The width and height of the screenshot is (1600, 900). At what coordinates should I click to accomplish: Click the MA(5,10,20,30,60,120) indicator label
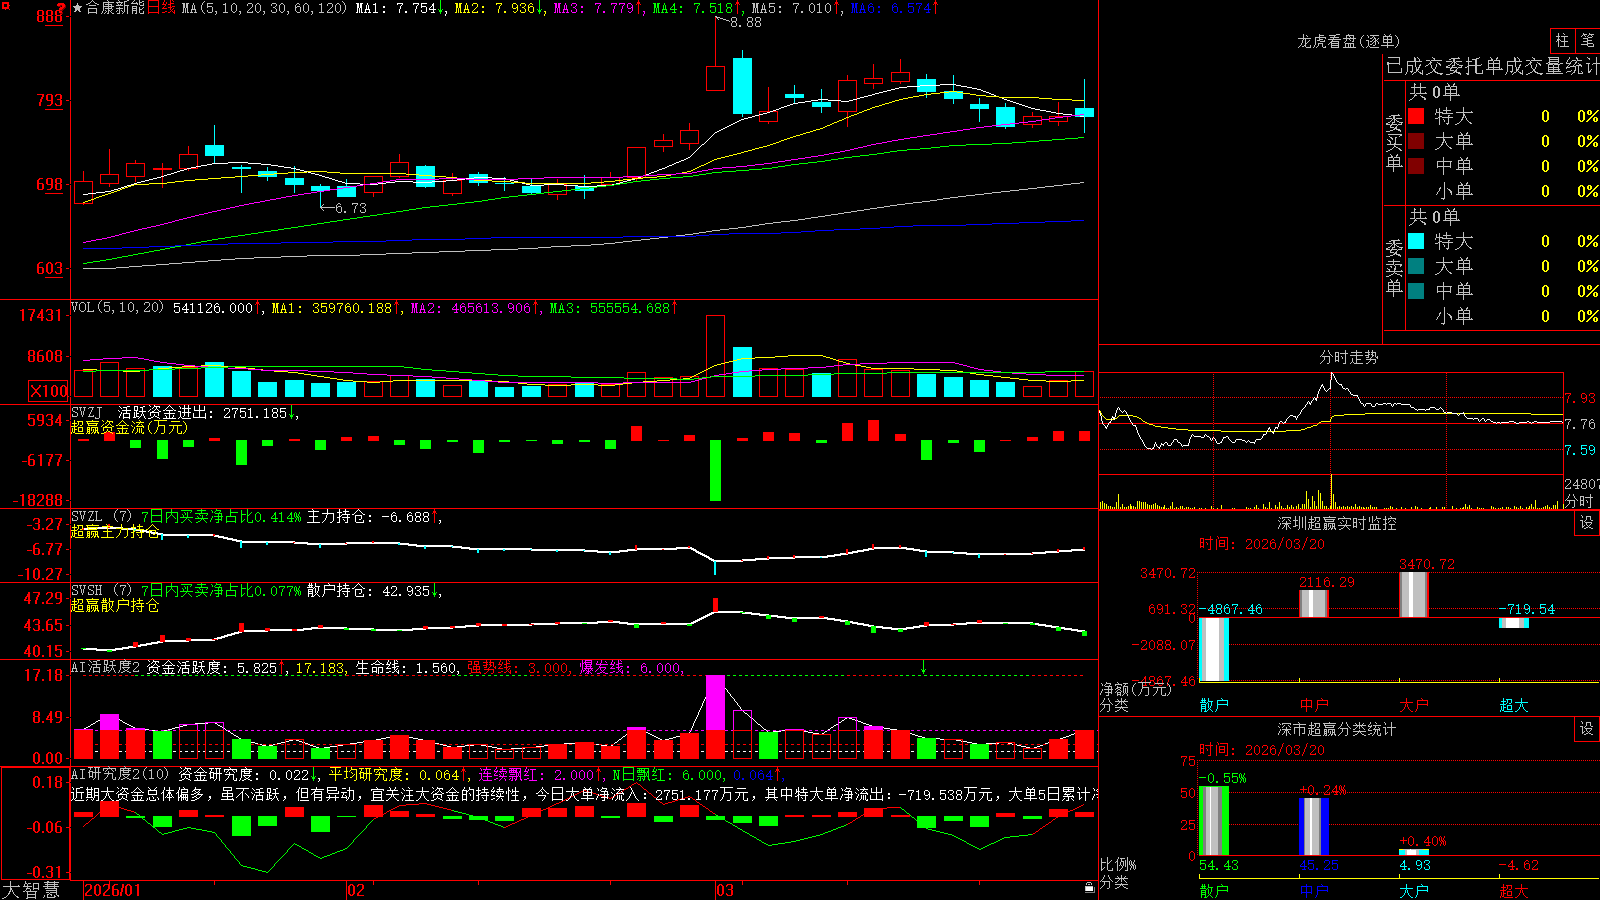coord(265,8)
